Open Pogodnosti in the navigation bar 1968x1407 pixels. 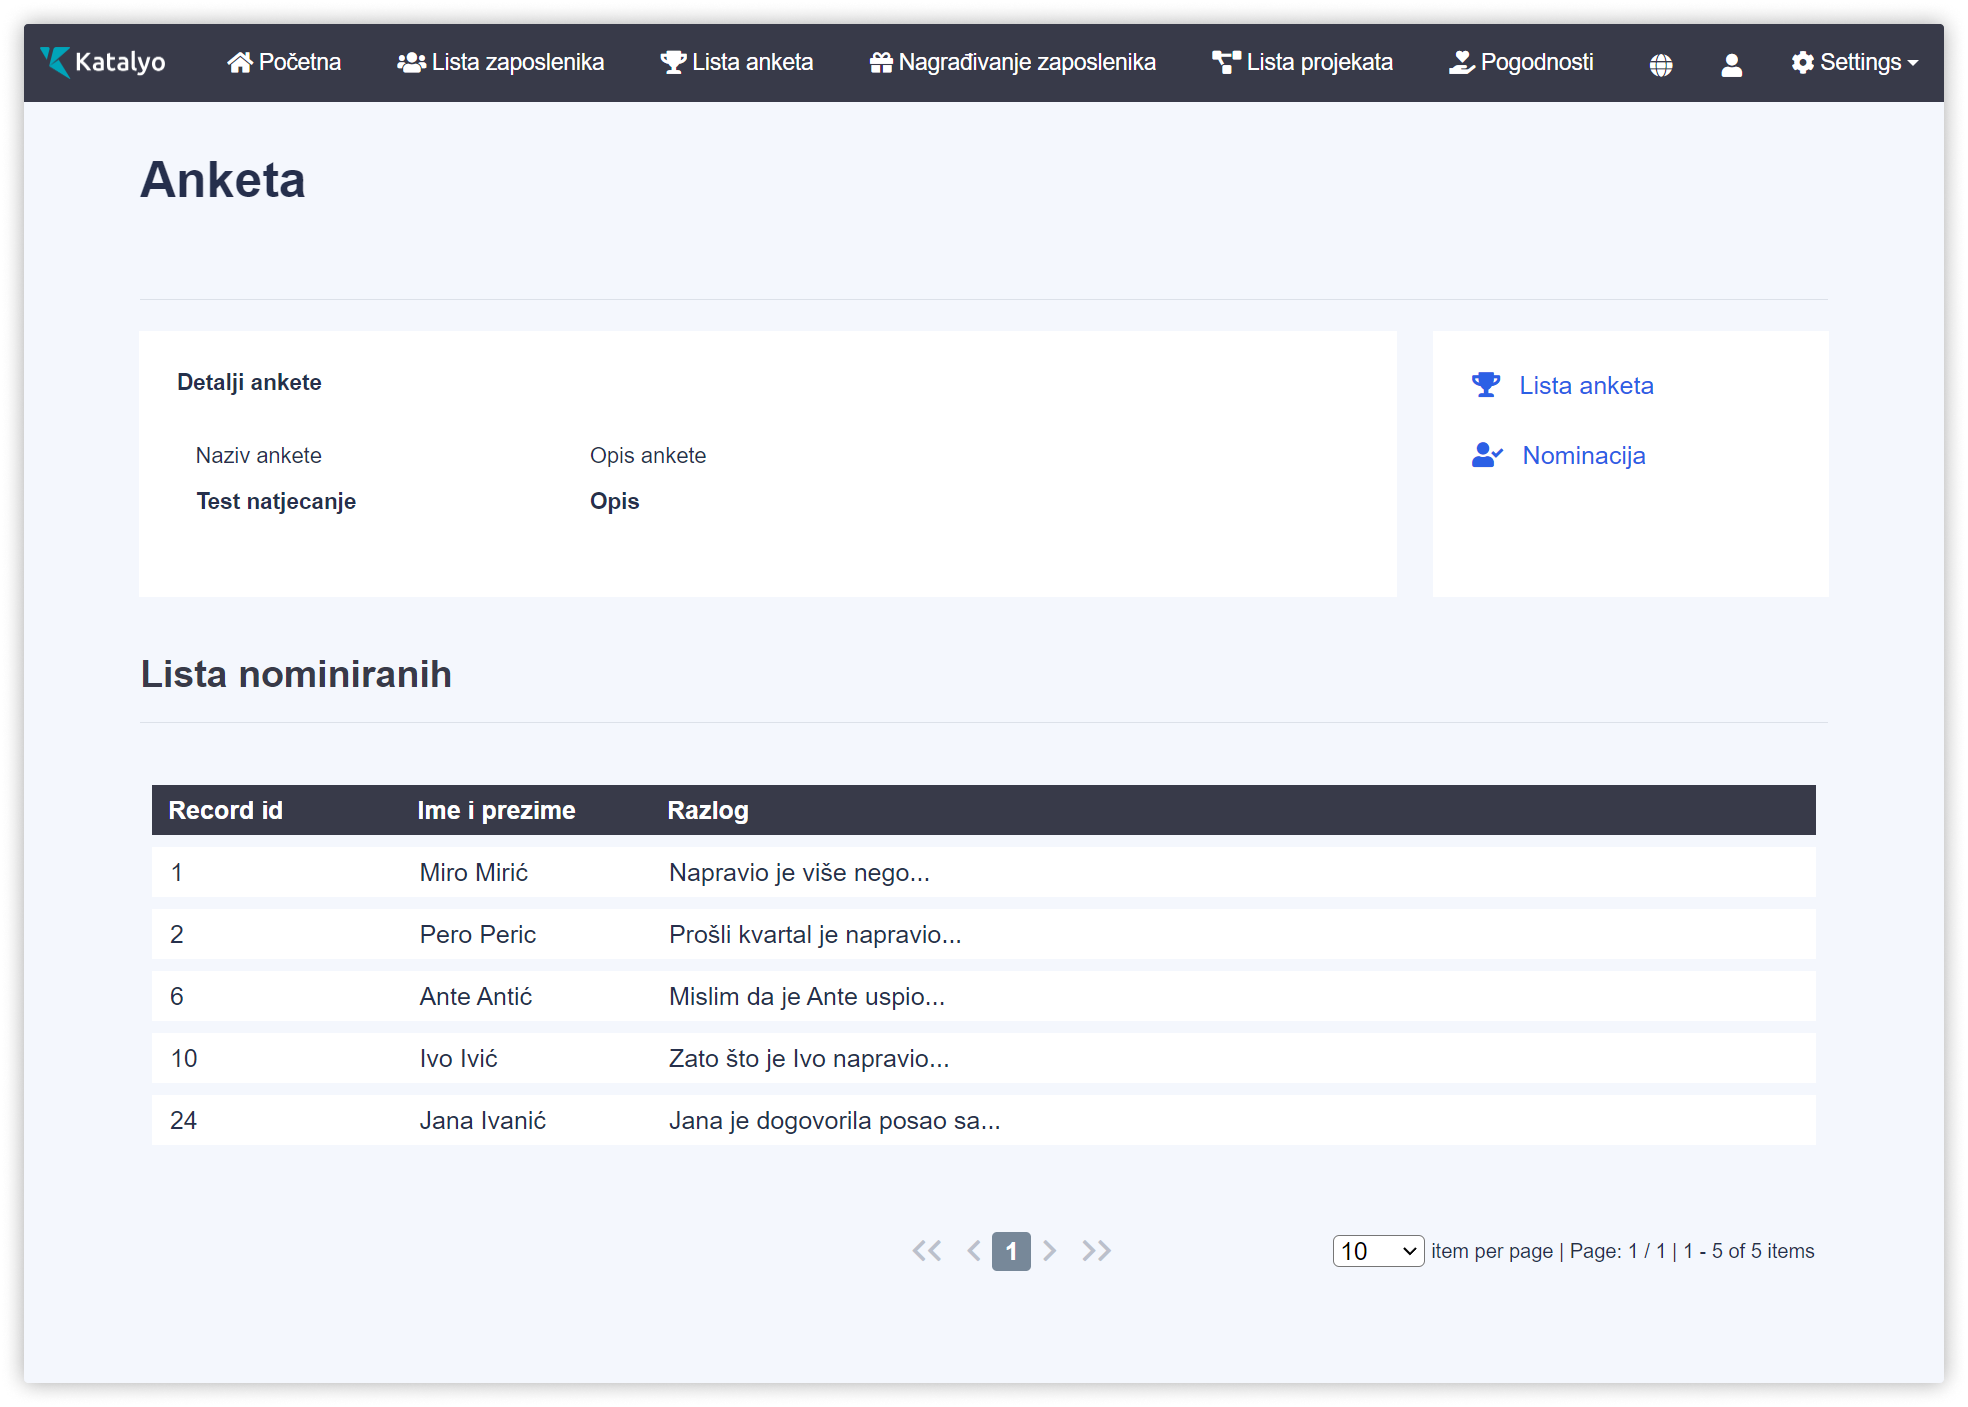pyautogui.click(x=1521, y=62)
